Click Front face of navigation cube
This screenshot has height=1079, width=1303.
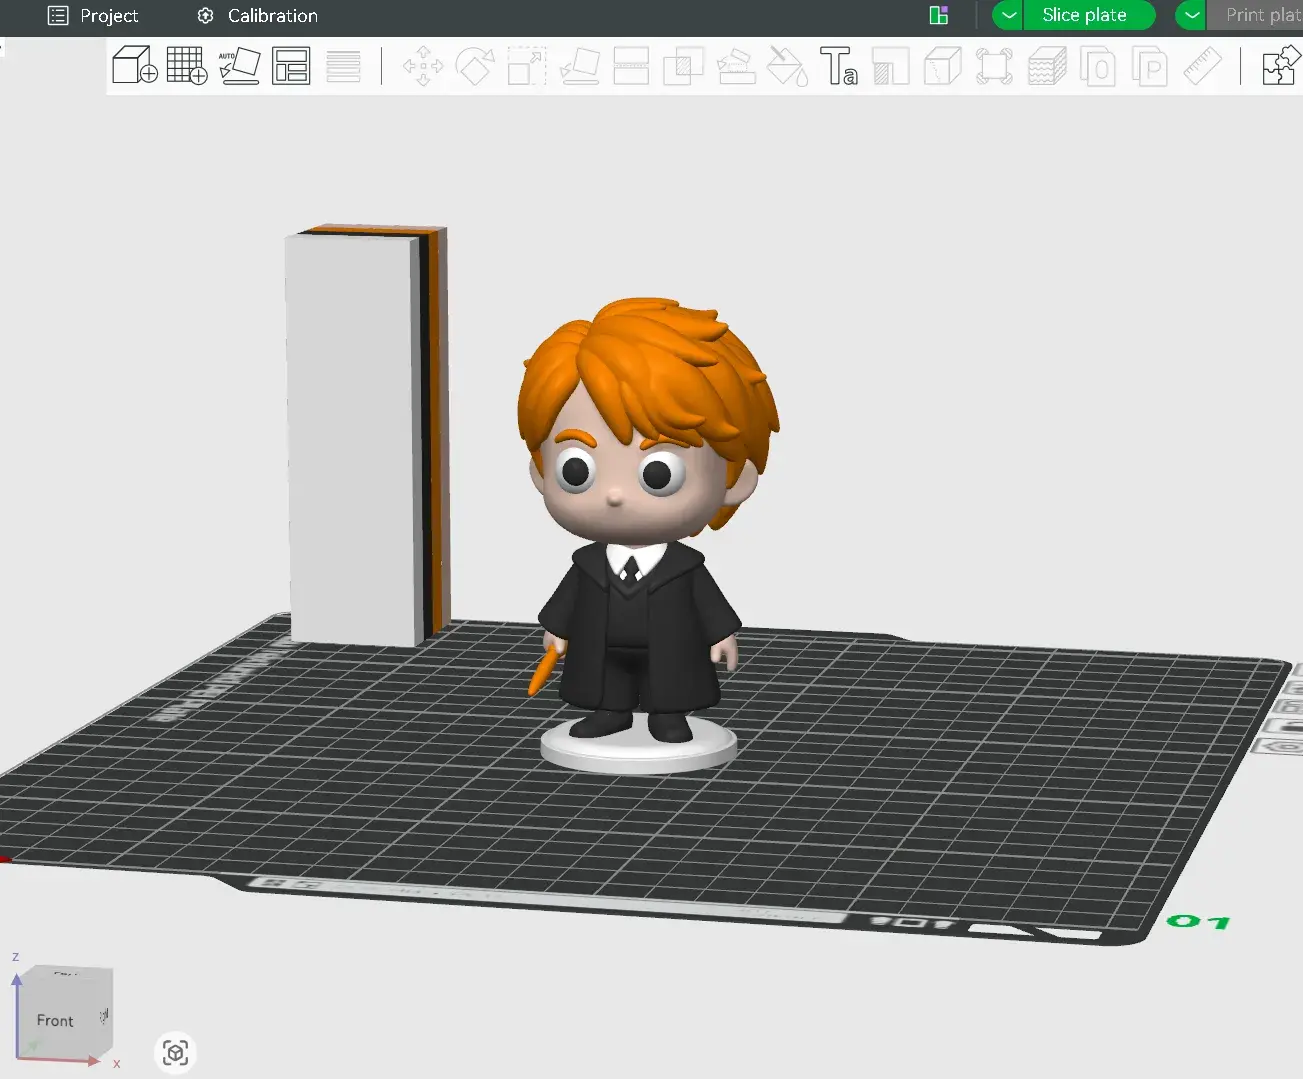pyautogui.click(x=55, y=1020)
